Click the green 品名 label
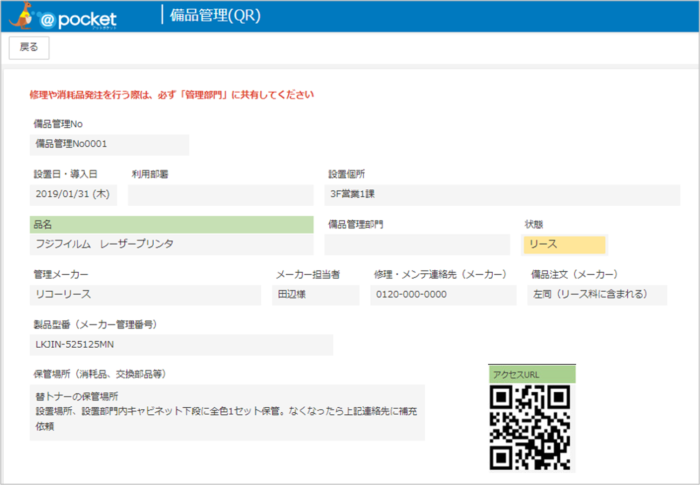 [171, 225]
